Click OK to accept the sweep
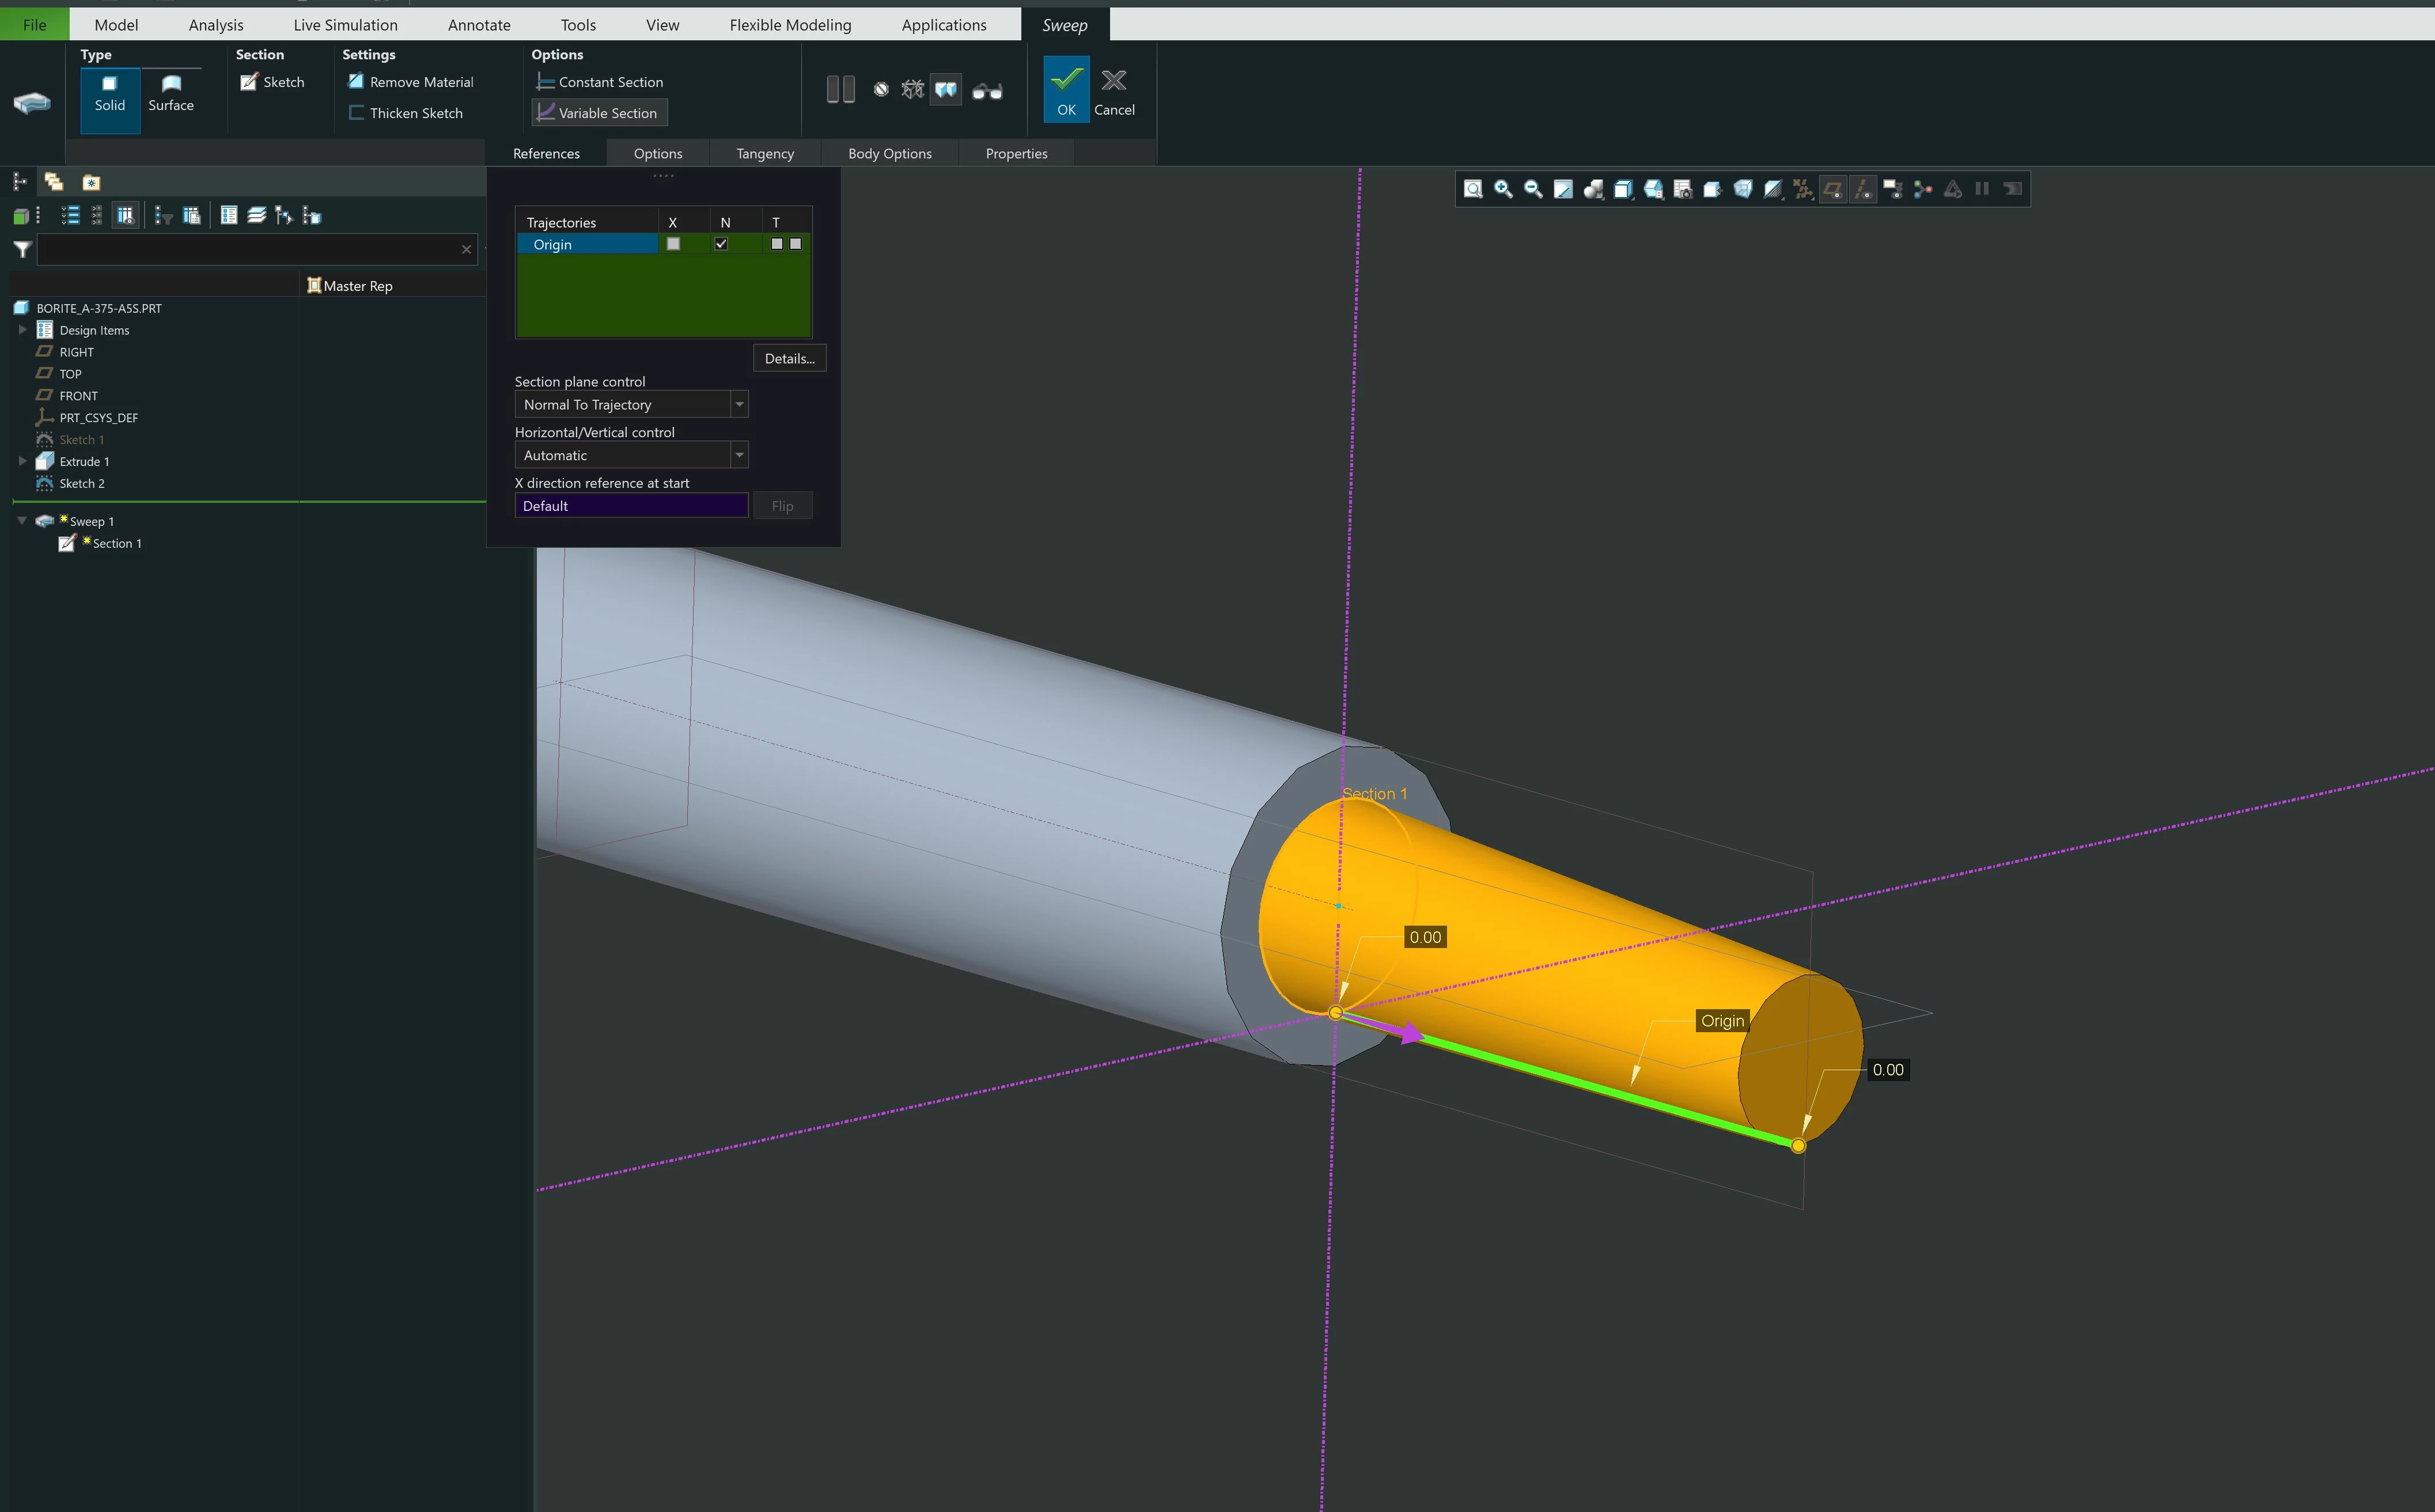The width and height of the screenshot is (2435, 1512). tap(1066, 90)
